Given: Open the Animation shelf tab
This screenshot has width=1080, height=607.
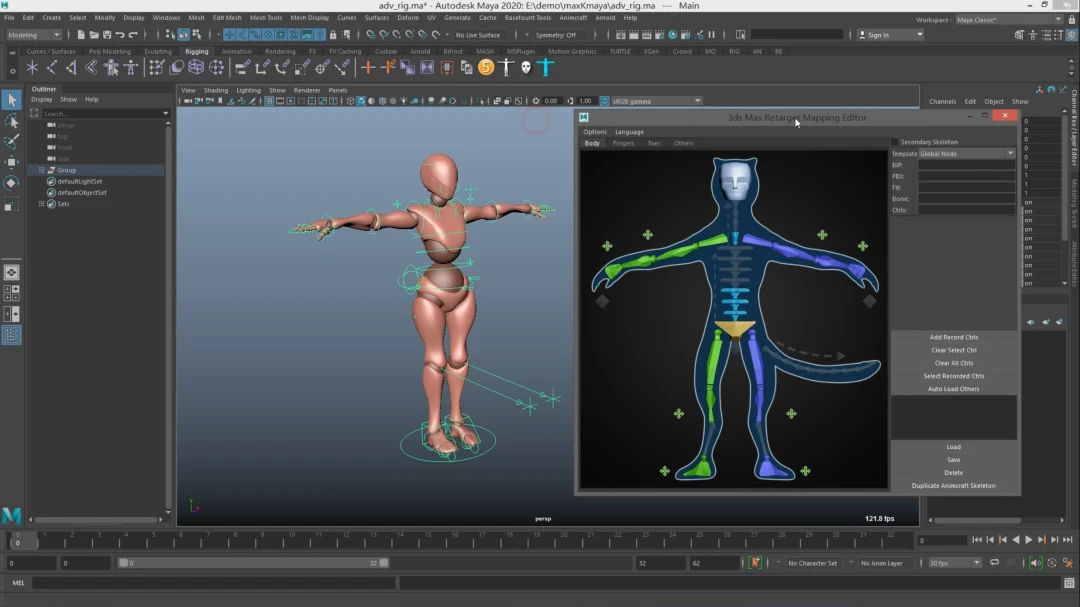Looking at the screenshot, I should click(x=236, y=51).
